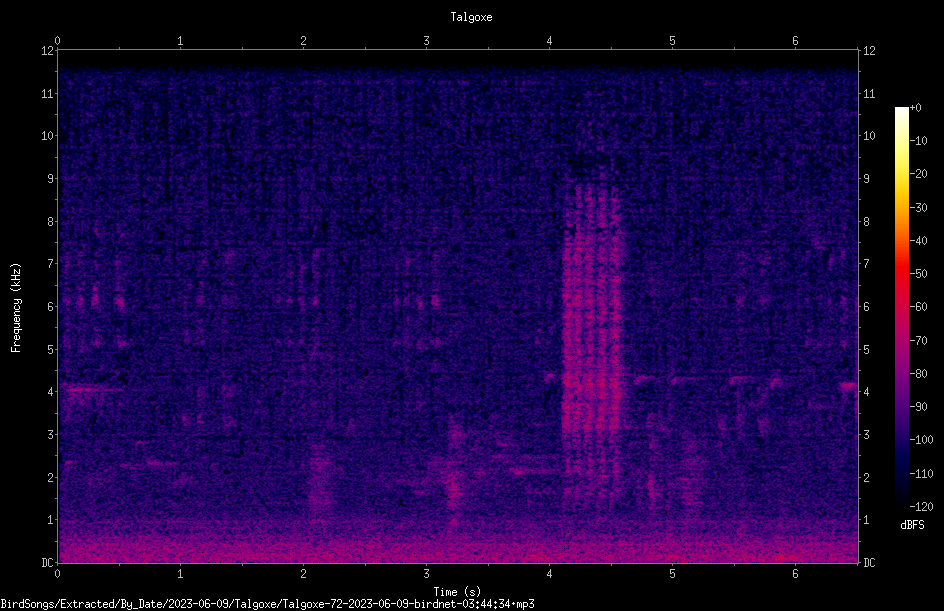Click the +0 value on the color scale
944x611 pixels.
(x=915, y=108)
